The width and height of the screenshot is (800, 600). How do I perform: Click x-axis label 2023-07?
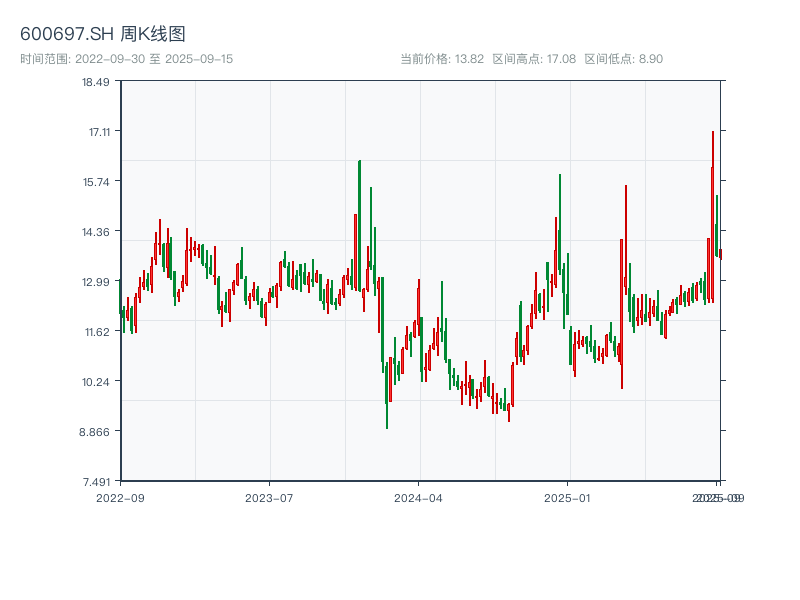269,498
